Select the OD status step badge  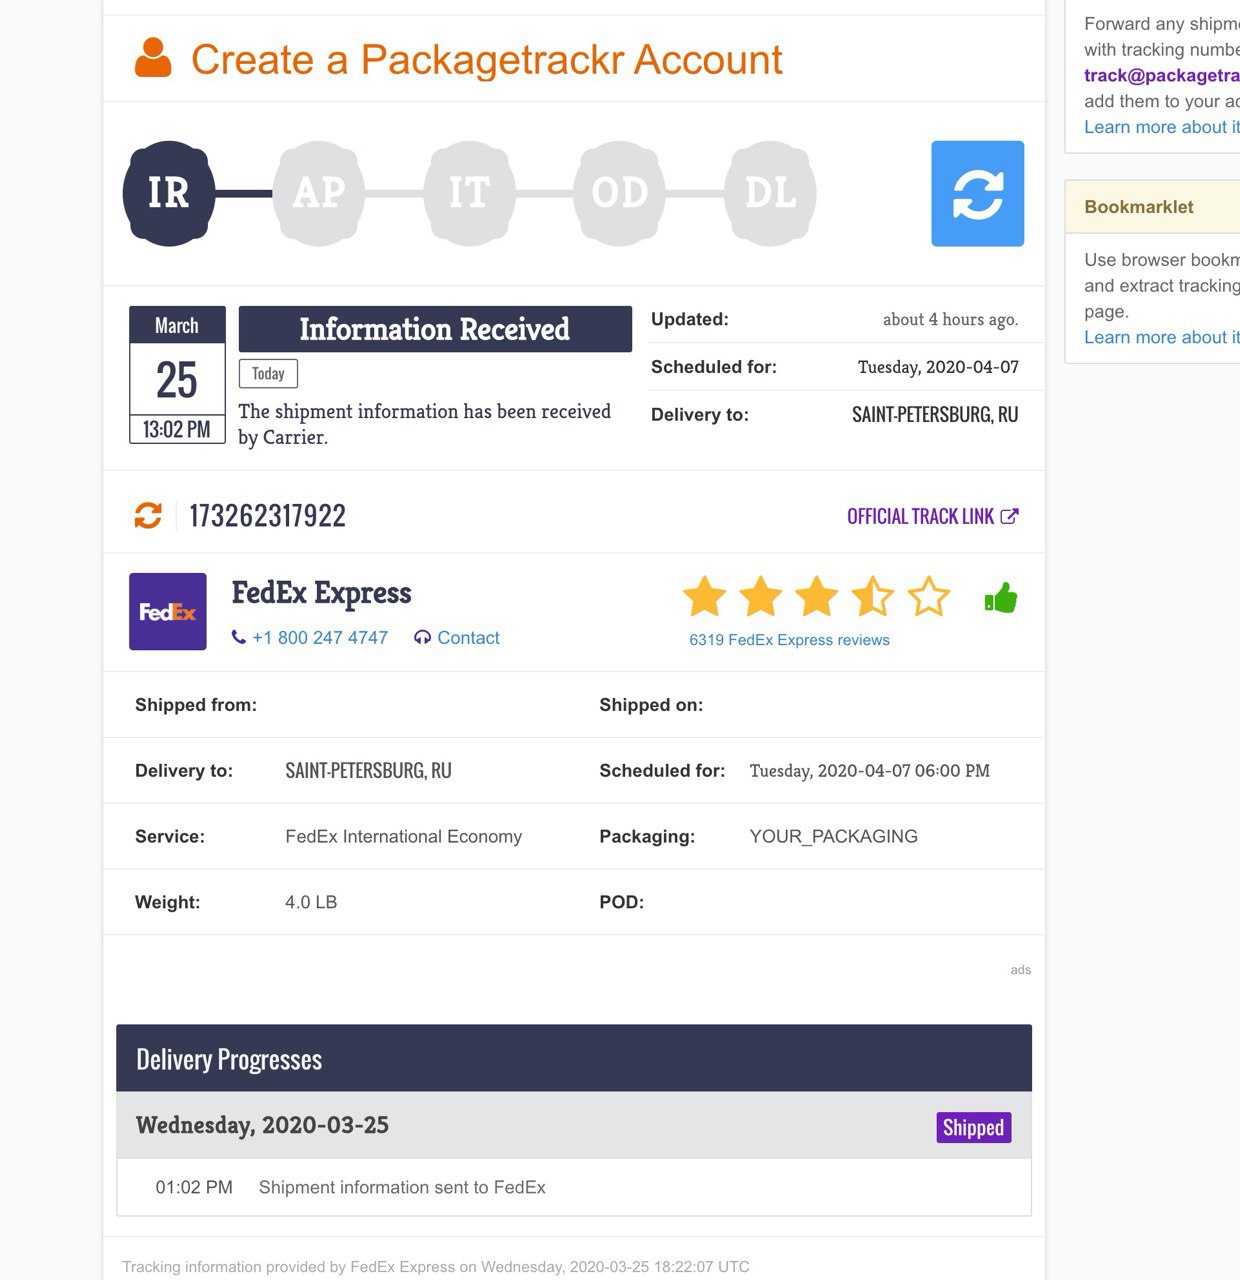(619, 193)
